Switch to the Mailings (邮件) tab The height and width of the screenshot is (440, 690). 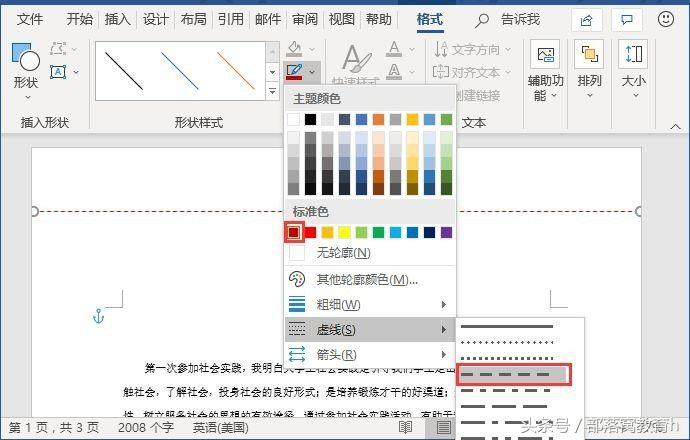pos(268,19)
